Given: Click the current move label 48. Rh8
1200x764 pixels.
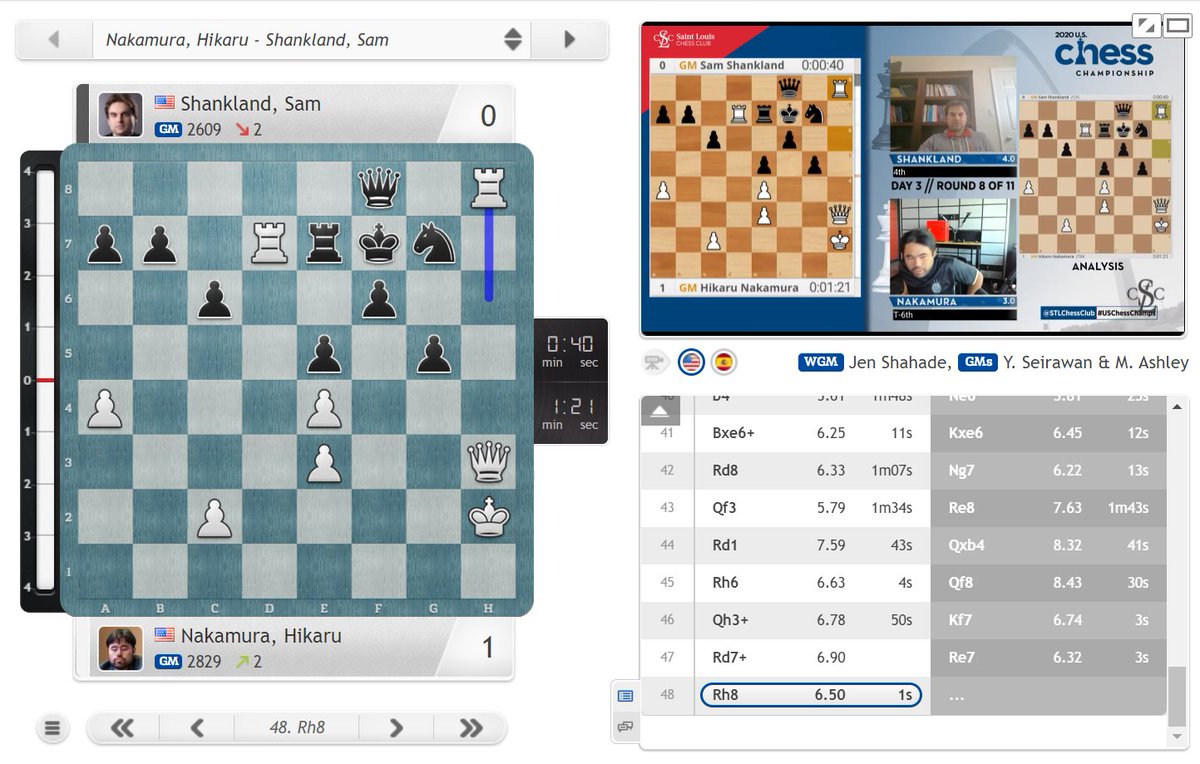Looking at the screenshot, I should 297,728.
